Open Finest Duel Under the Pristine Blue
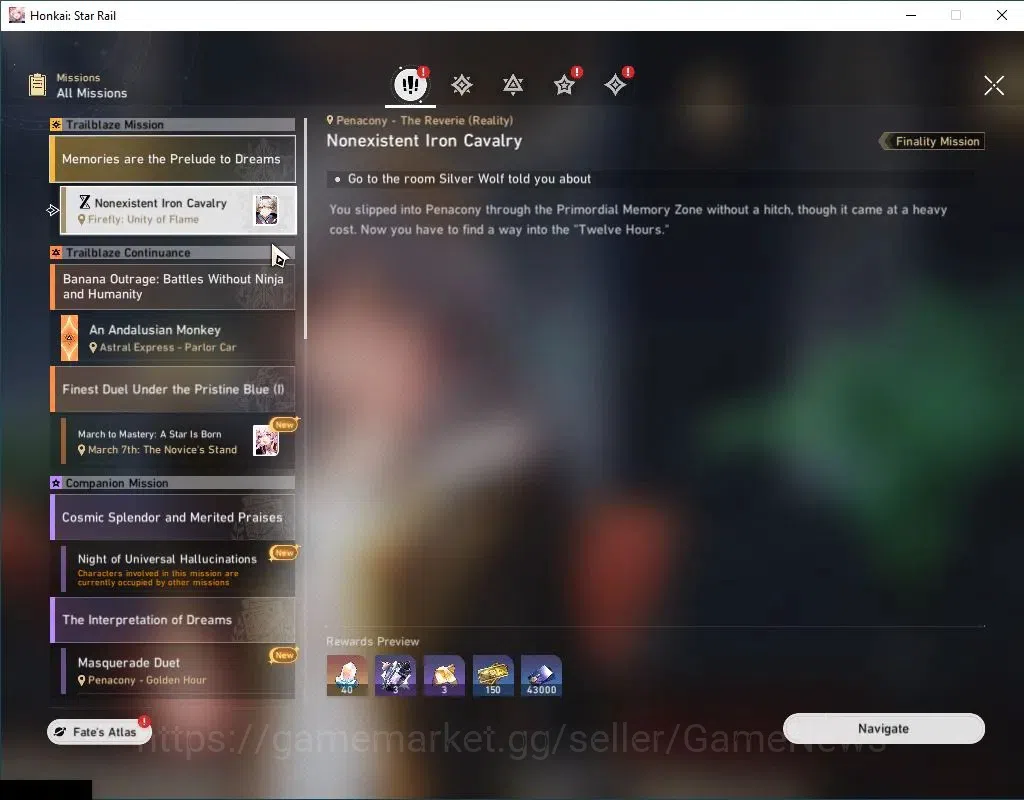Screen dimensions: 1024x800 click(172, 389)
